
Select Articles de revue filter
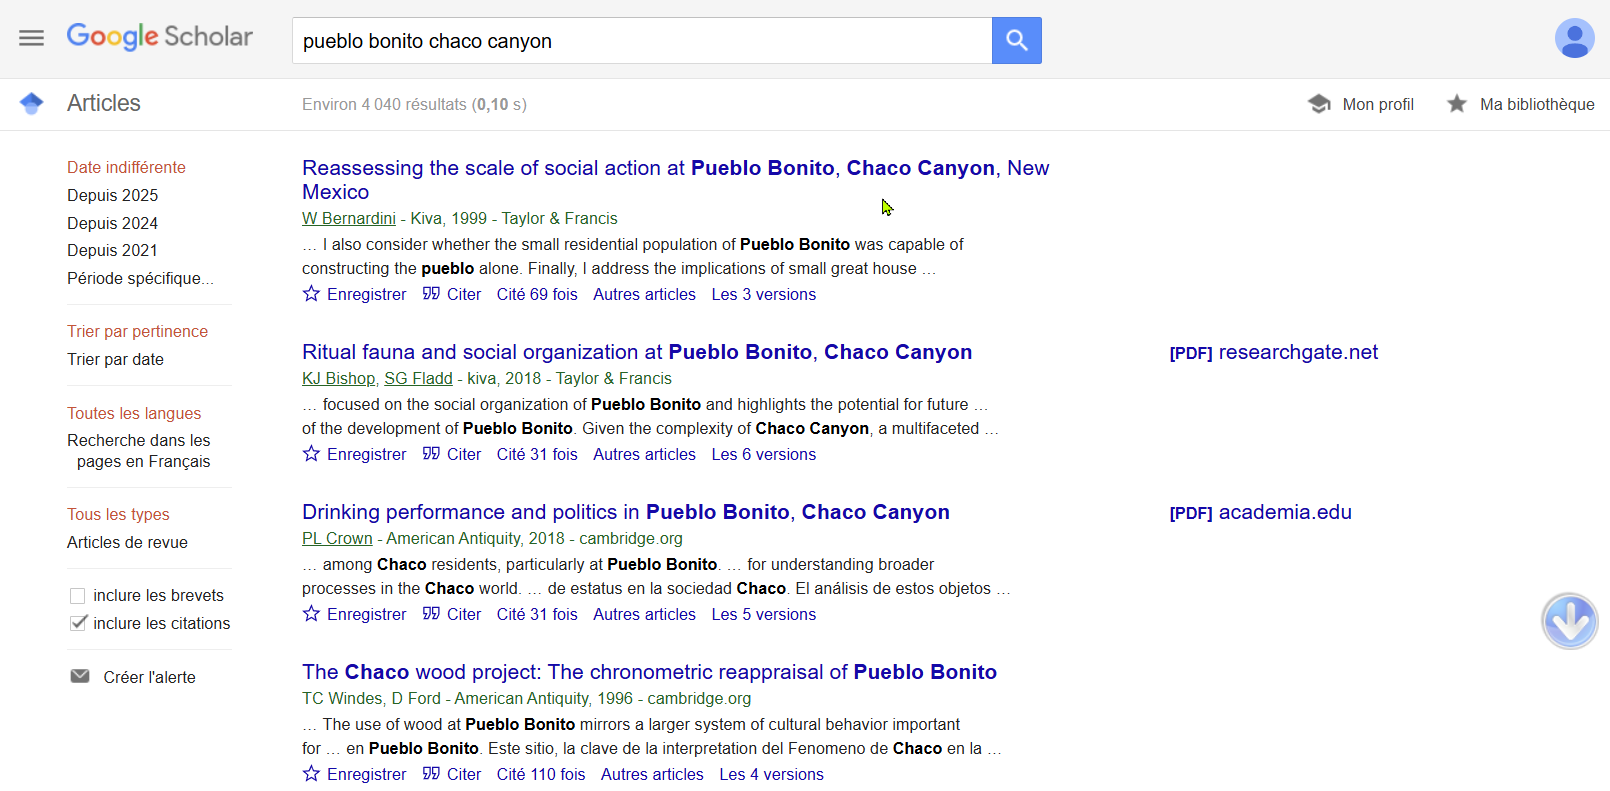[x=127, y=542]
